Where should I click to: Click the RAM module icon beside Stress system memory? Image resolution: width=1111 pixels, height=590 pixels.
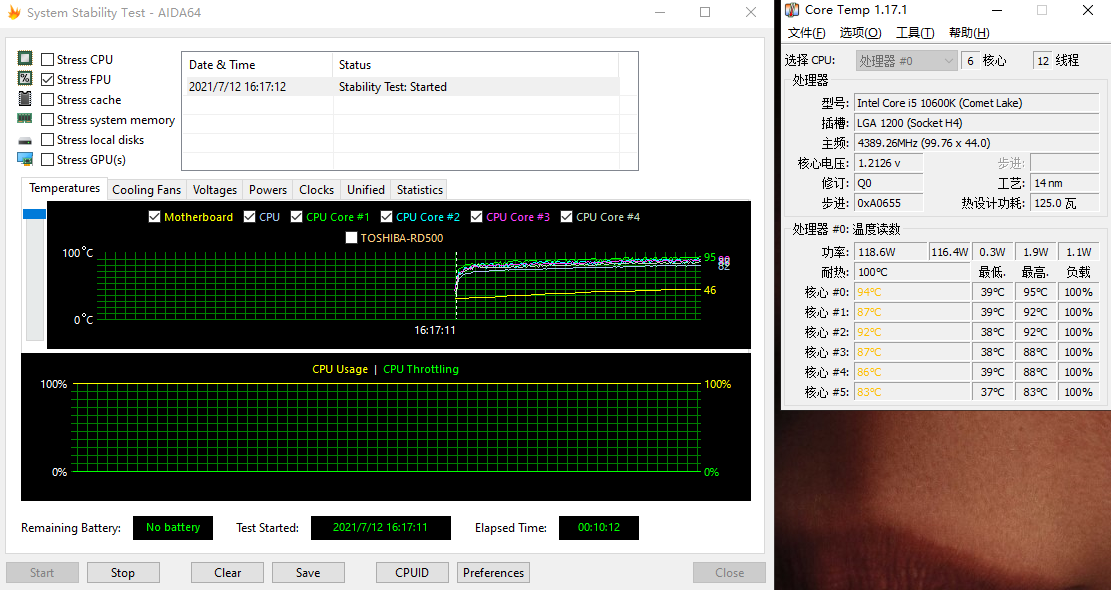[25, 118]
